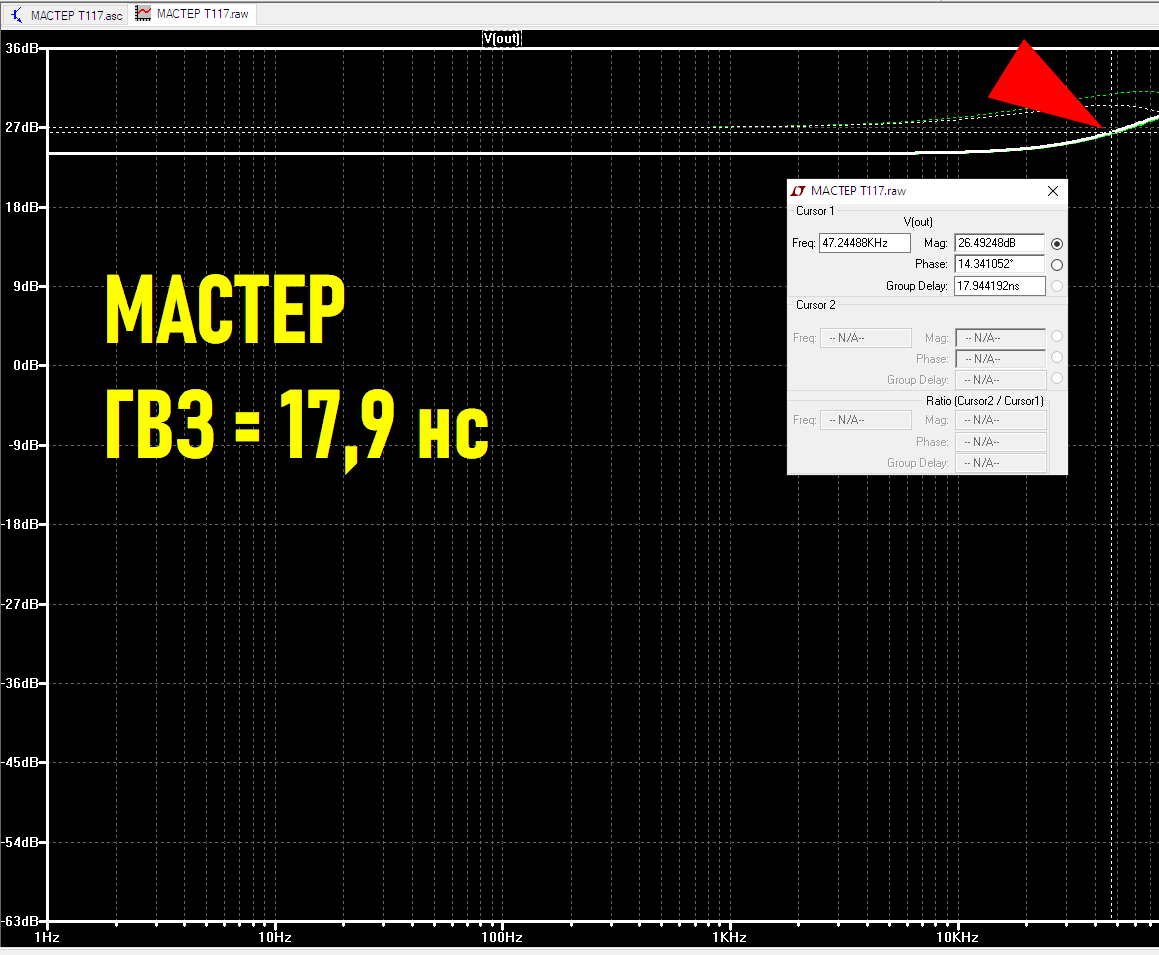Click the -63dB axis label
1159x955 pixels.
tap(20, 921)
